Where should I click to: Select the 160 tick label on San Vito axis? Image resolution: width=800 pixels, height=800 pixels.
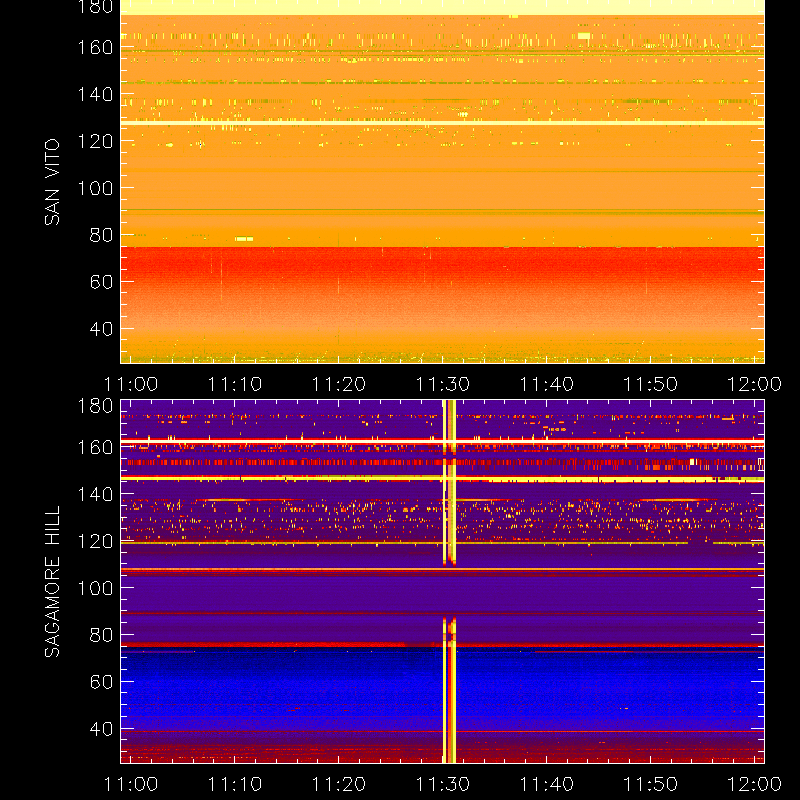pos(95,47)
